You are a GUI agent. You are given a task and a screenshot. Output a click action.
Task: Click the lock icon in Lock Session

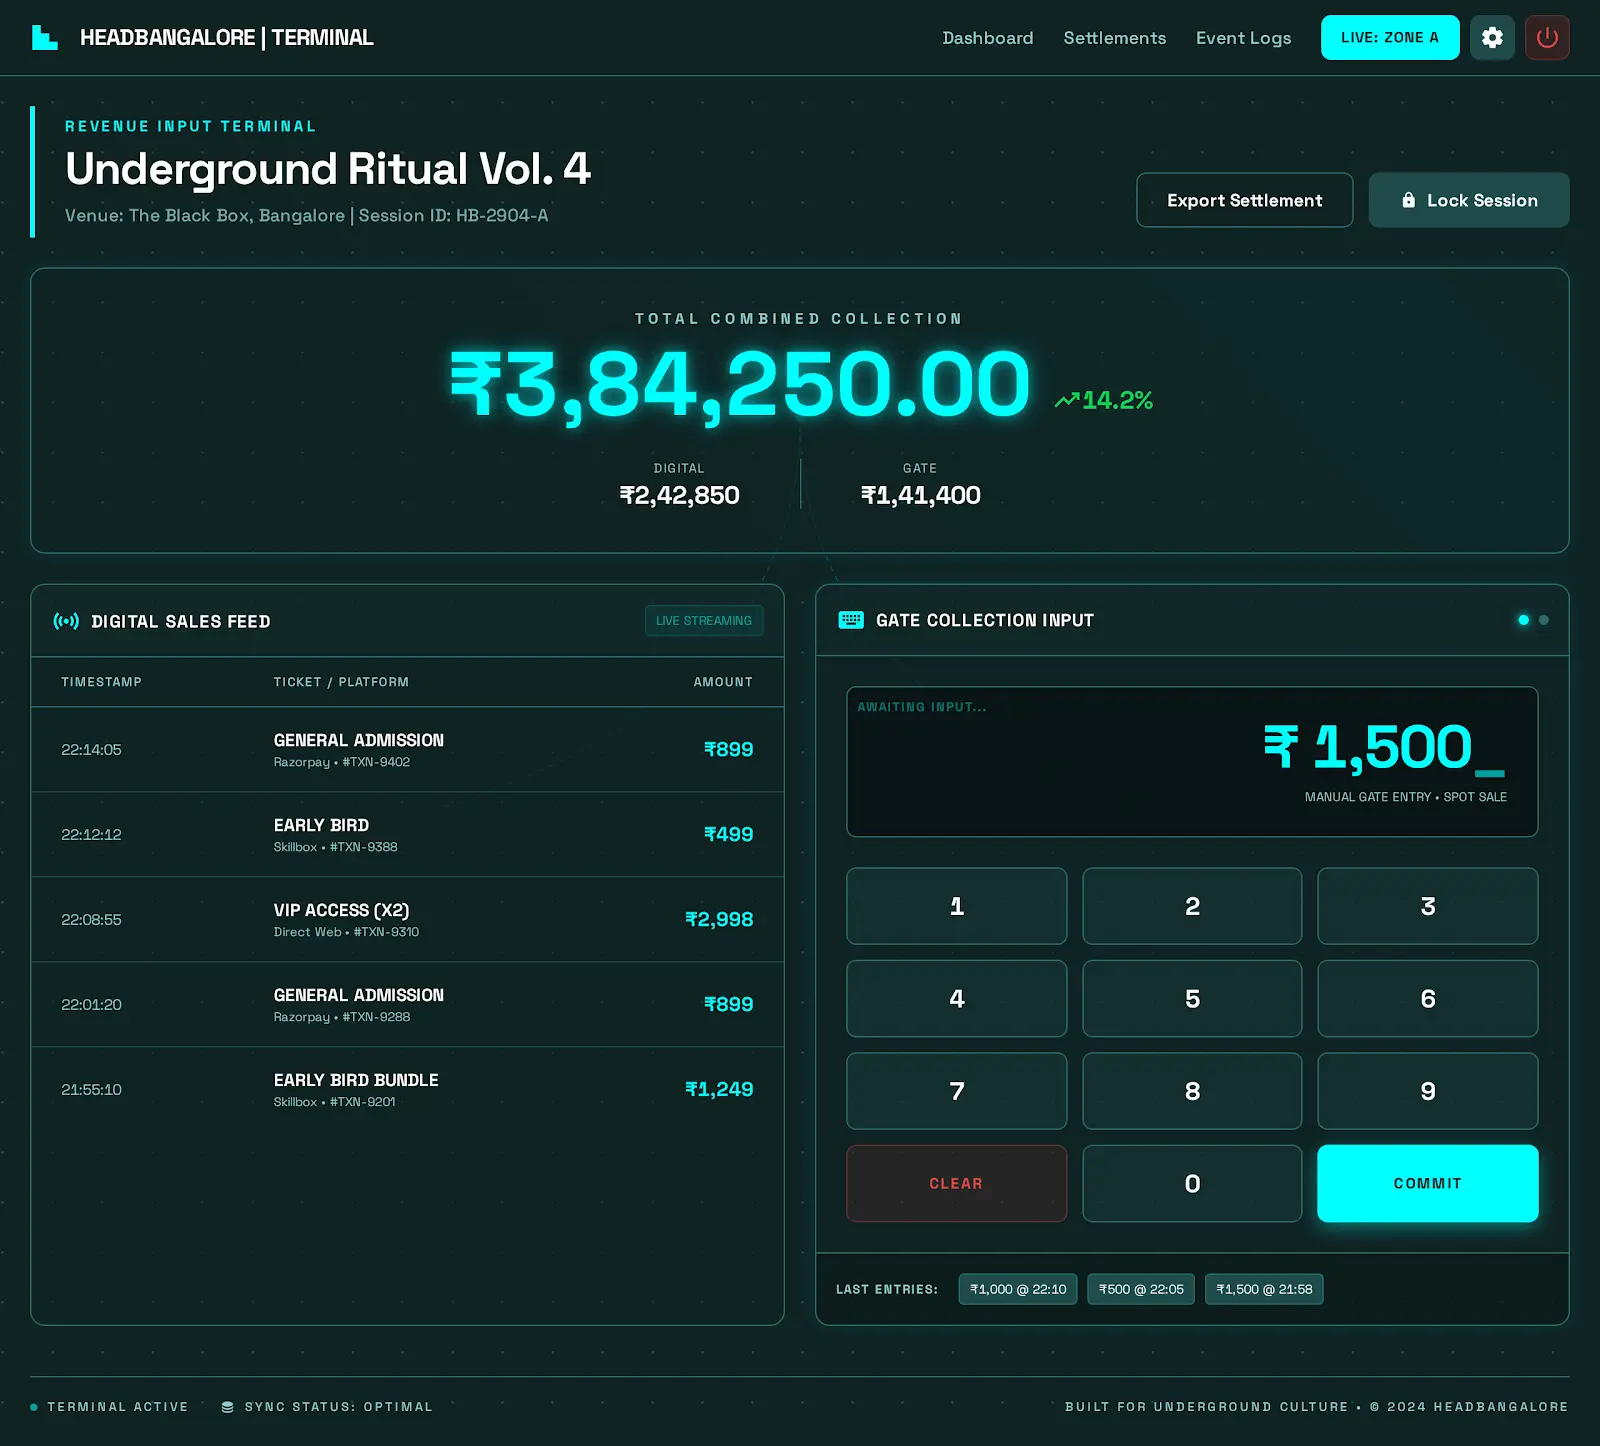click(x=1408, y=200)
